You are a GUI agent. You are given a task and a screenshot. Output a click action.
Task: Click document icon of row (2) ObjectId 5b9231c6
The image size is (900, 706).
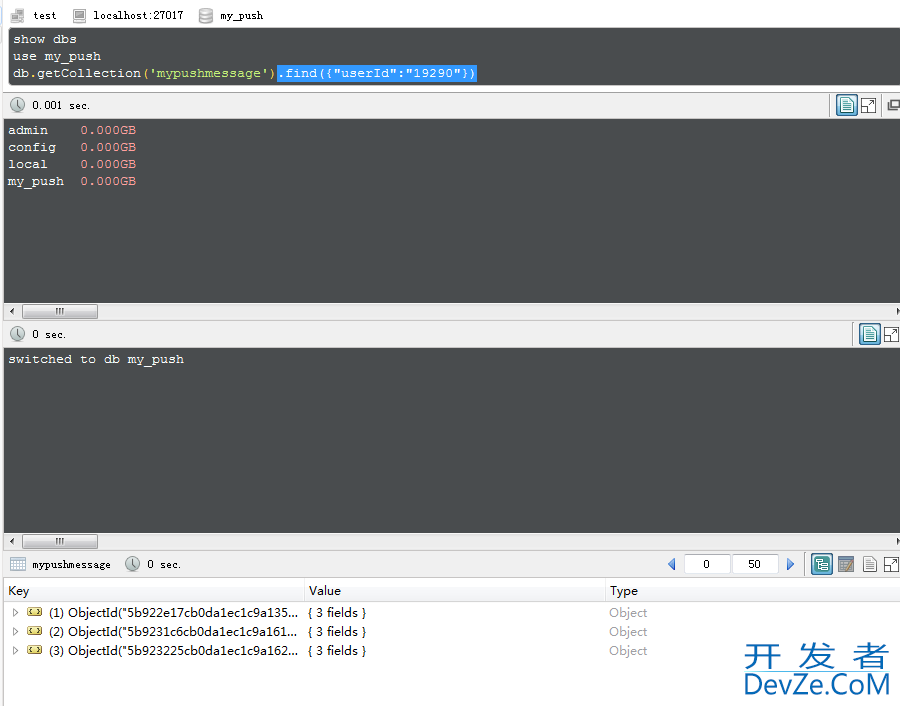(x=35, y=631)
